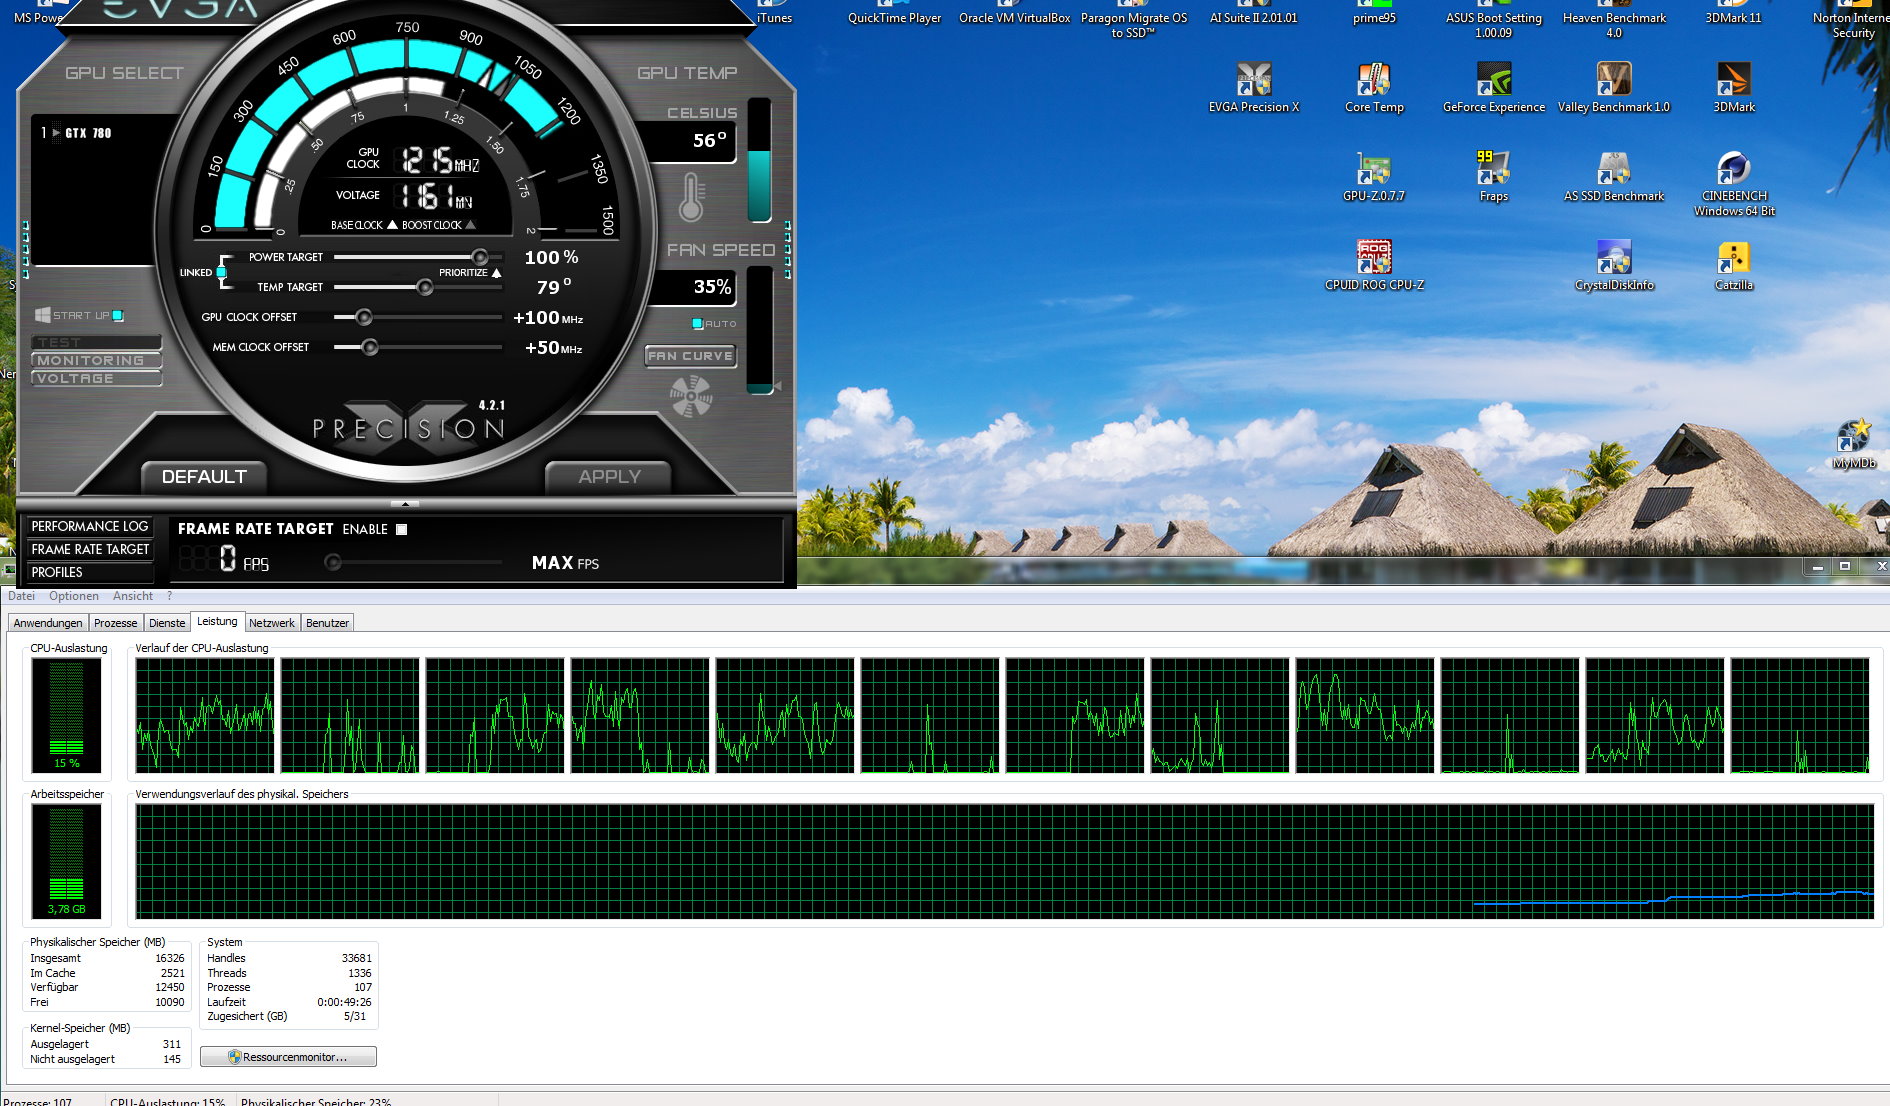
Task: Select the Base Clock triangle indicator
Action: pos(392,225)
